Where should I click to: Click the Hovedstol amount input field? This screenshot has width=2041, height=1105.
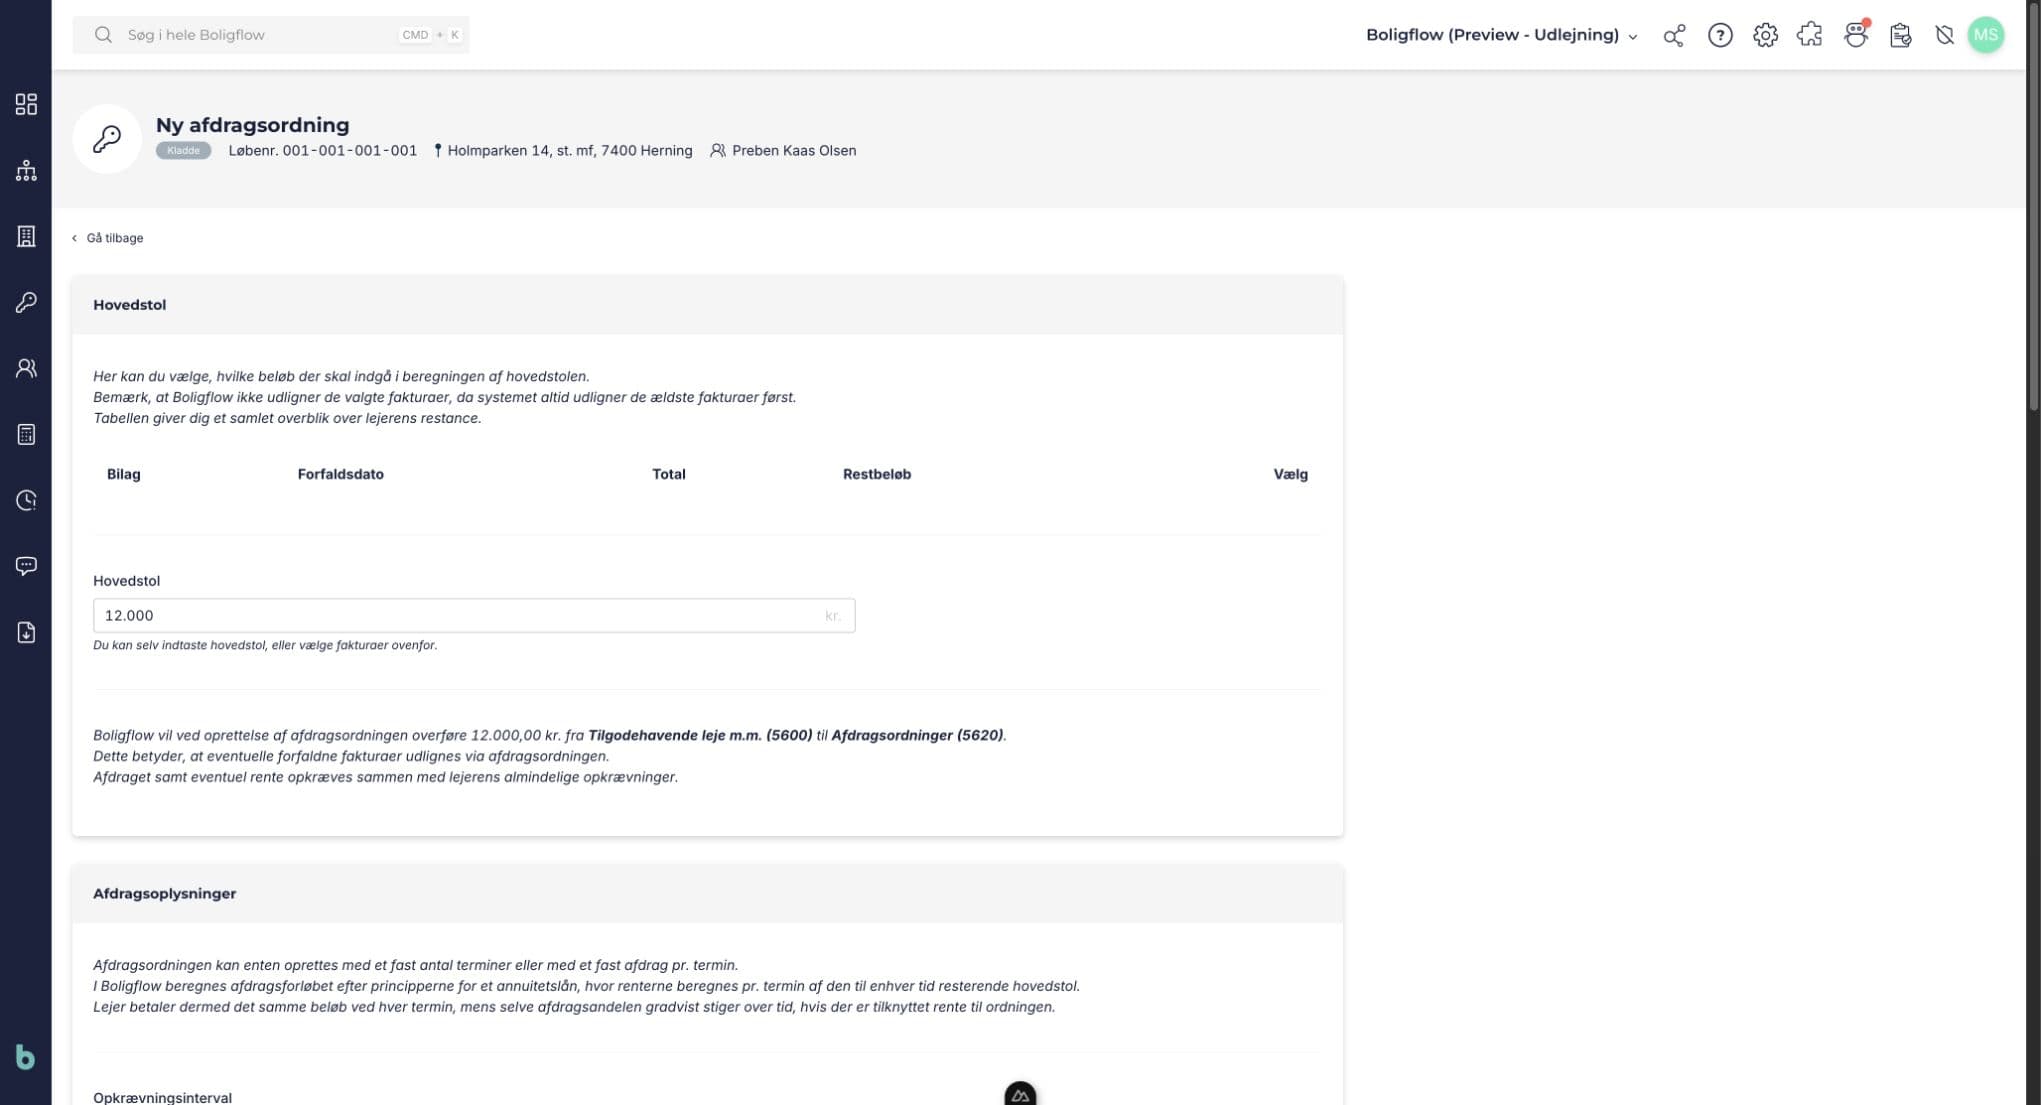pyautogui.click(x=474, y=615)
